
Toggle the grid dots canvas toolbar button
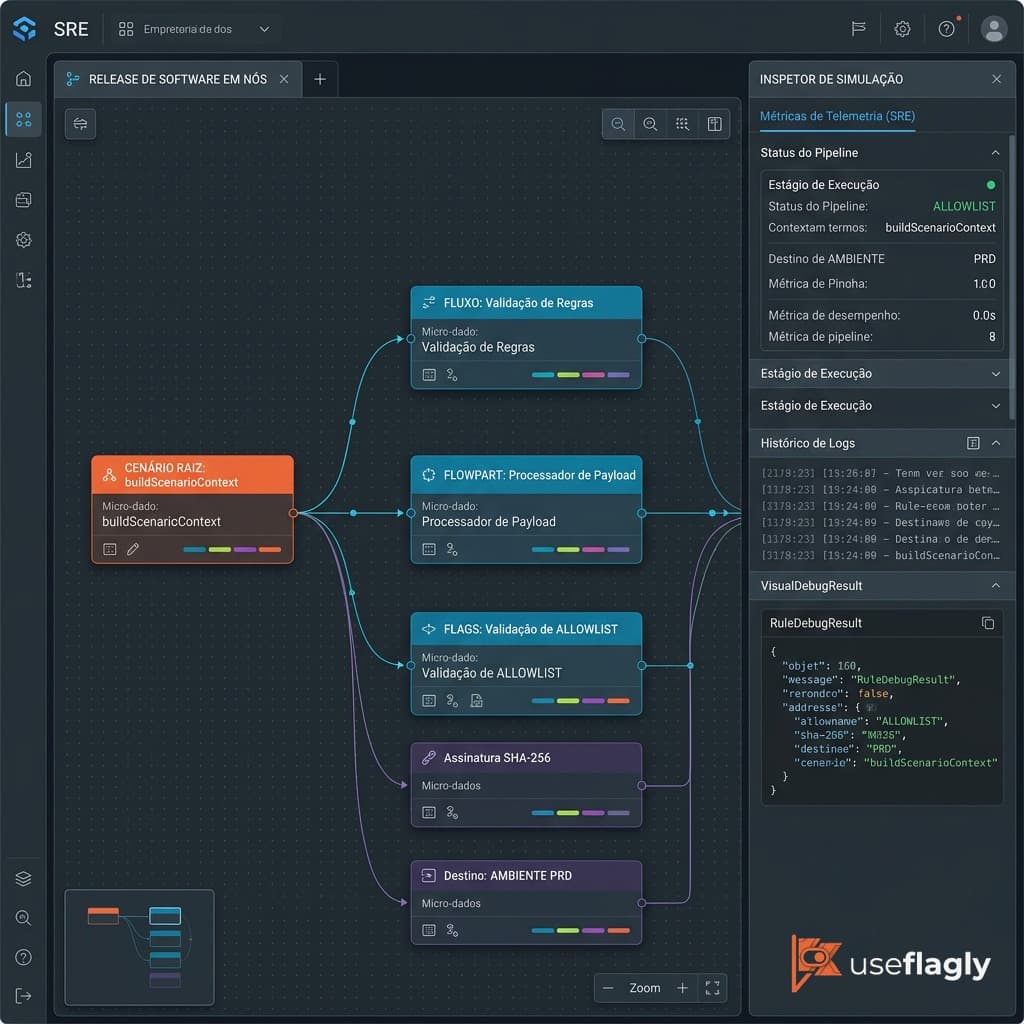click(682, 124)
